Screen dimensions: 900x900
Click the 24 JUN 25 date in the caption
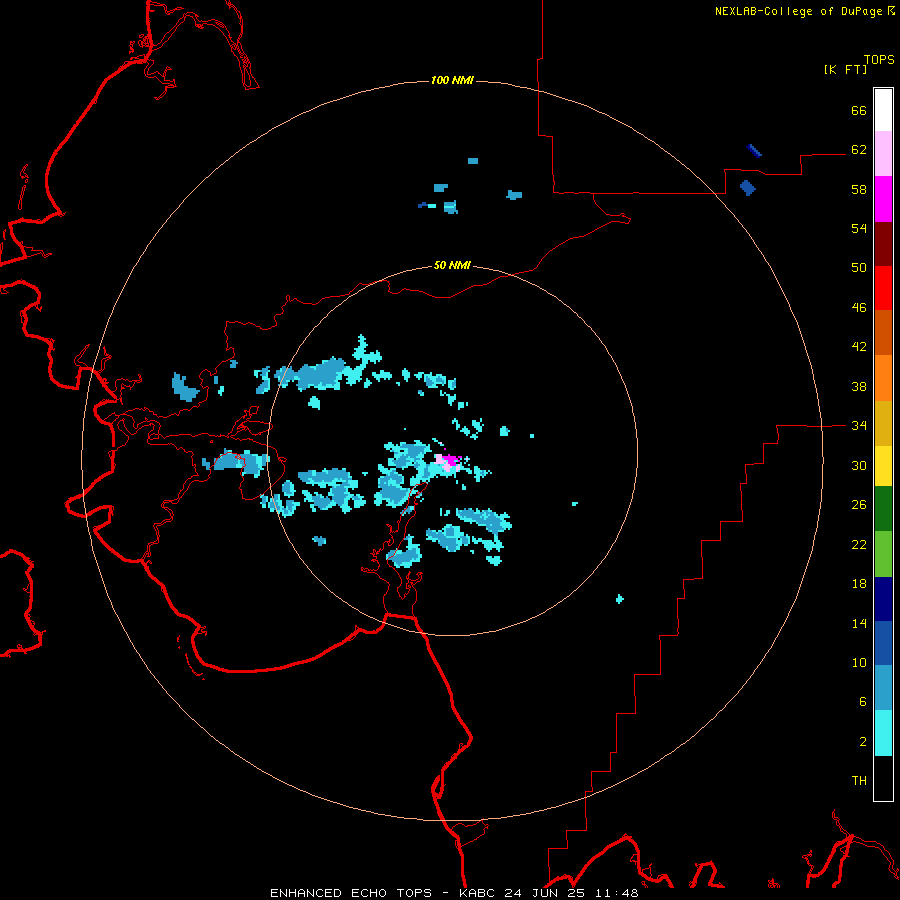pos(545,893)
